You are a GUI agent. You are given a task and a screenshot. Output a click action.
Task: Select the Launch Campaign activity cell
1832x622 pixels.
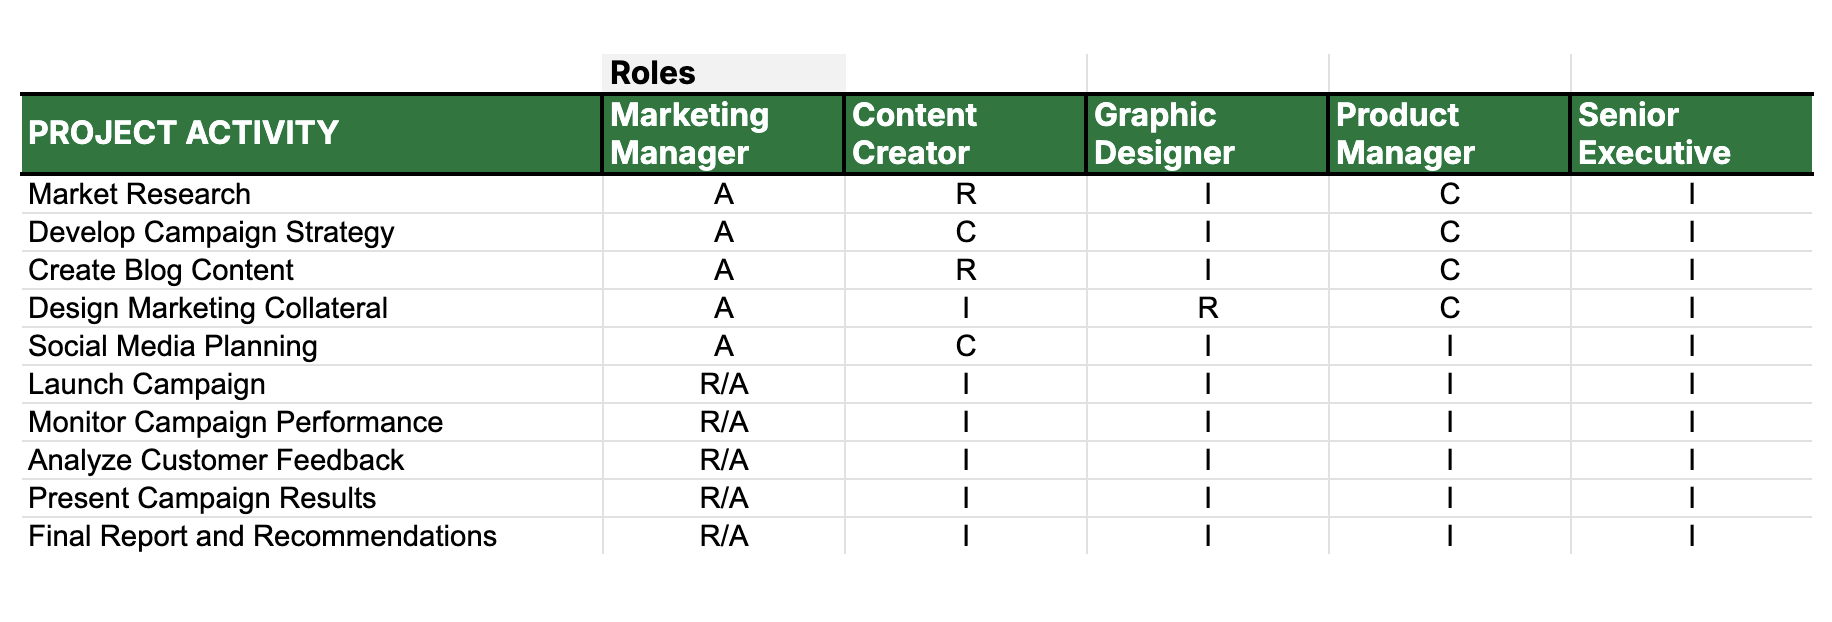(x=147, y=384)
